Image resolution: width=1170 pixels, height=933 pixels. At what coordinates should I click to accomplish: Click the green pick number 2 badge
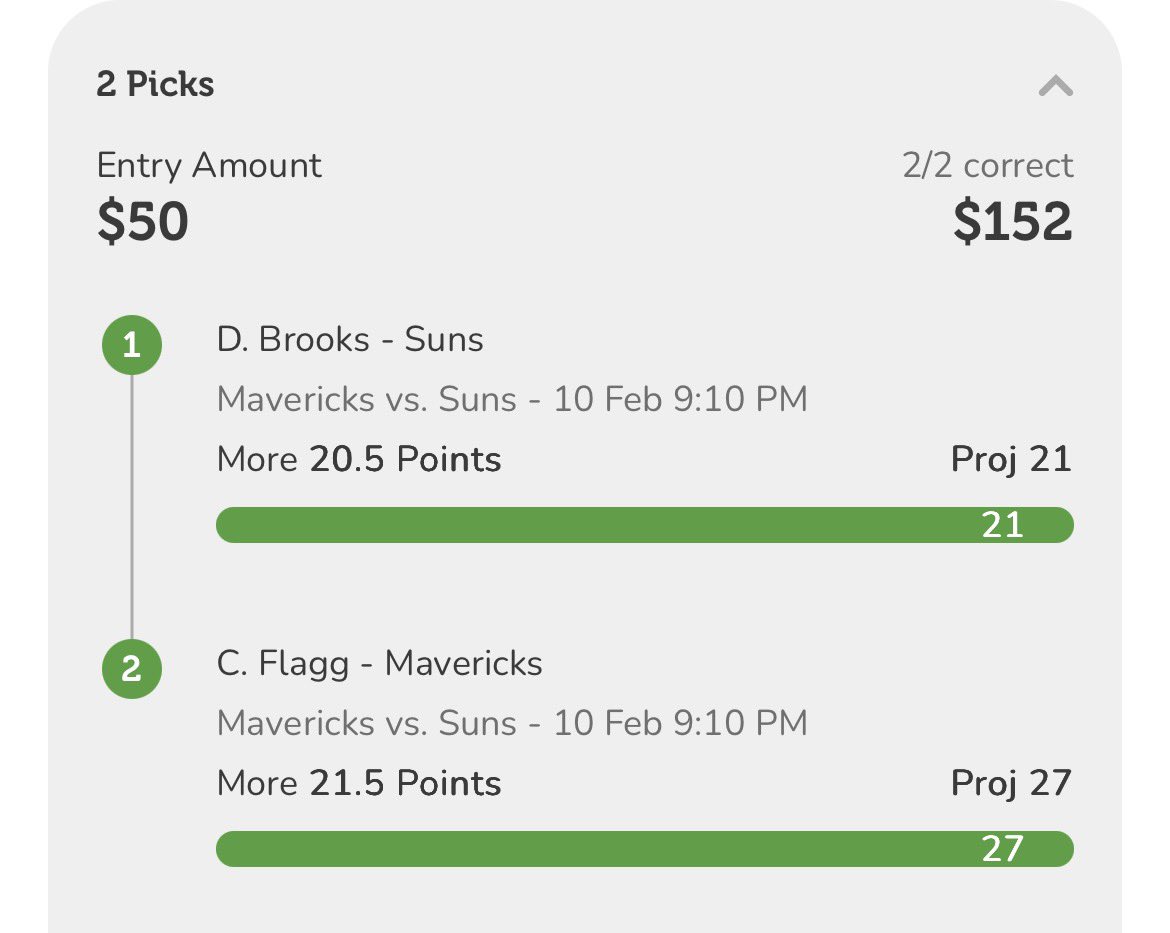pos(132,669)
